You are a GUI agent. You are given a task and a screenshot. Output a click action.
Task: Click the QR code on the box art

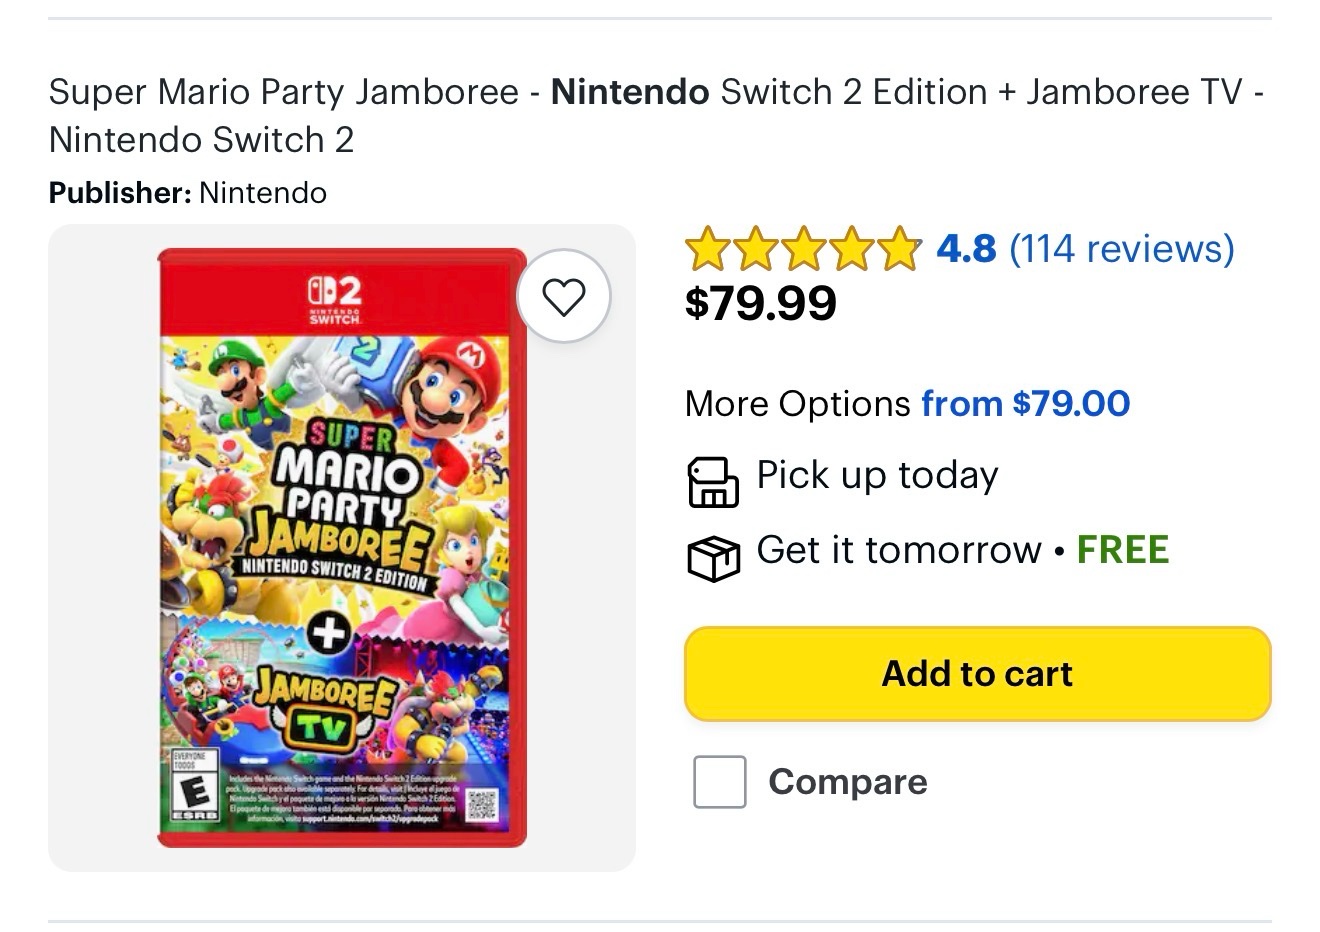[480, 804]
